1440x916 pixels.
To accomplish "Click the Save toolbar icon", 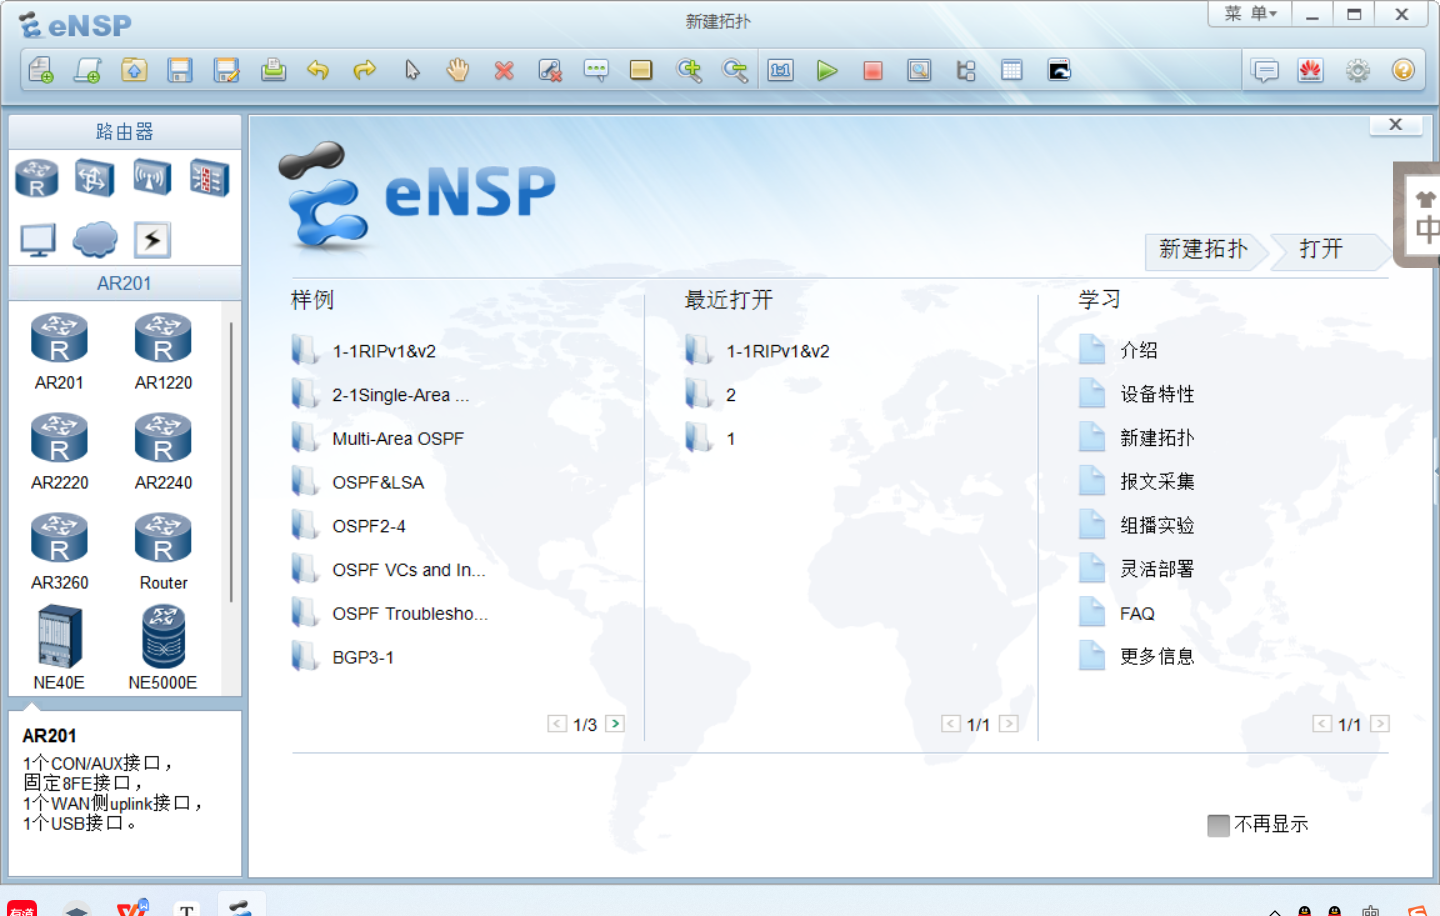I will 180,70.
